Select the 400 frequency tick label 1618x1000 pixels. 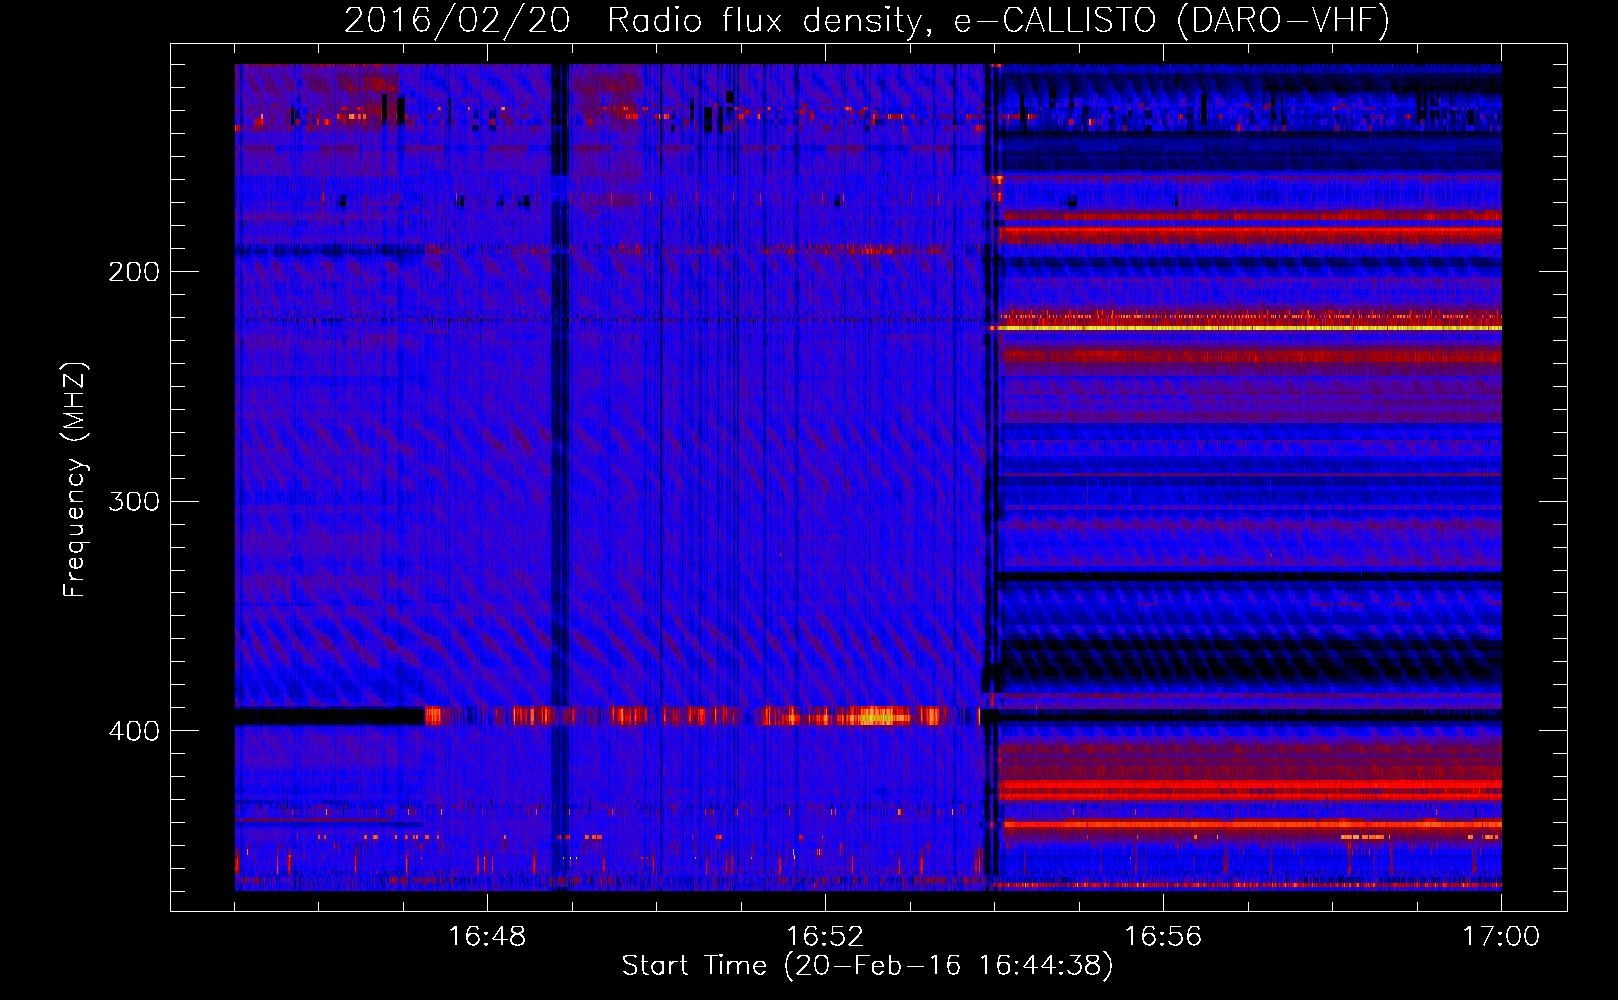pos(134,731)
